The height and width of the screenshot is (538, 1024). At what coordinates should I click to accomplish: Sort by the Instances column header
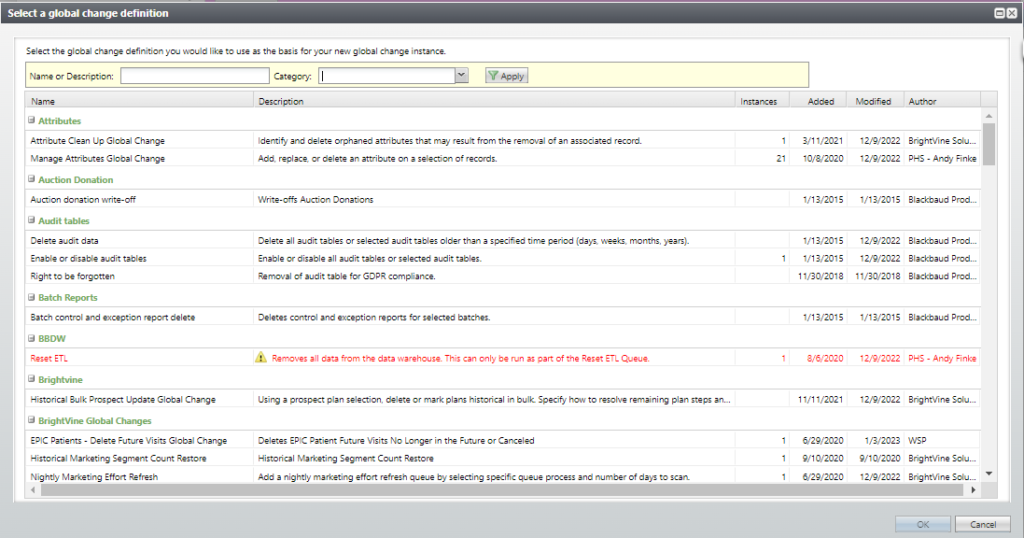tap(763, 101)
